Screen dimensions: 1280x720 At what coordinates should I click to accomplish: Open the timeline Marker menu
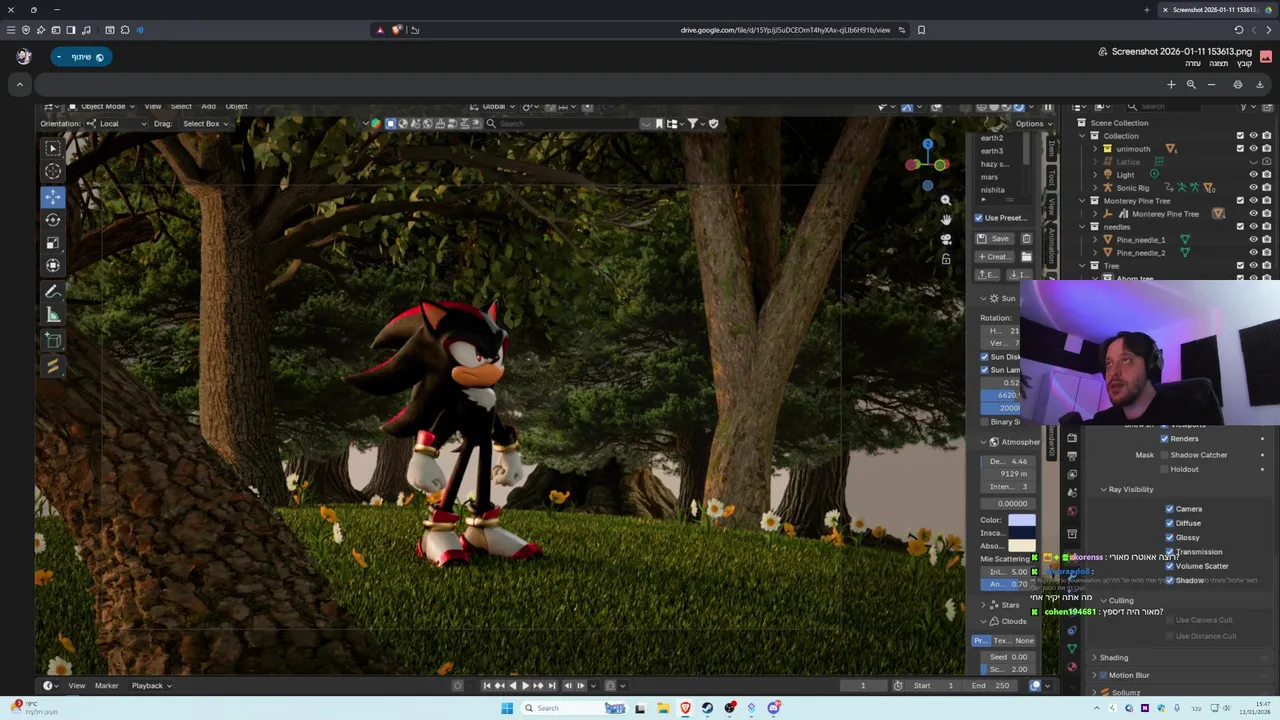(106, 685)
